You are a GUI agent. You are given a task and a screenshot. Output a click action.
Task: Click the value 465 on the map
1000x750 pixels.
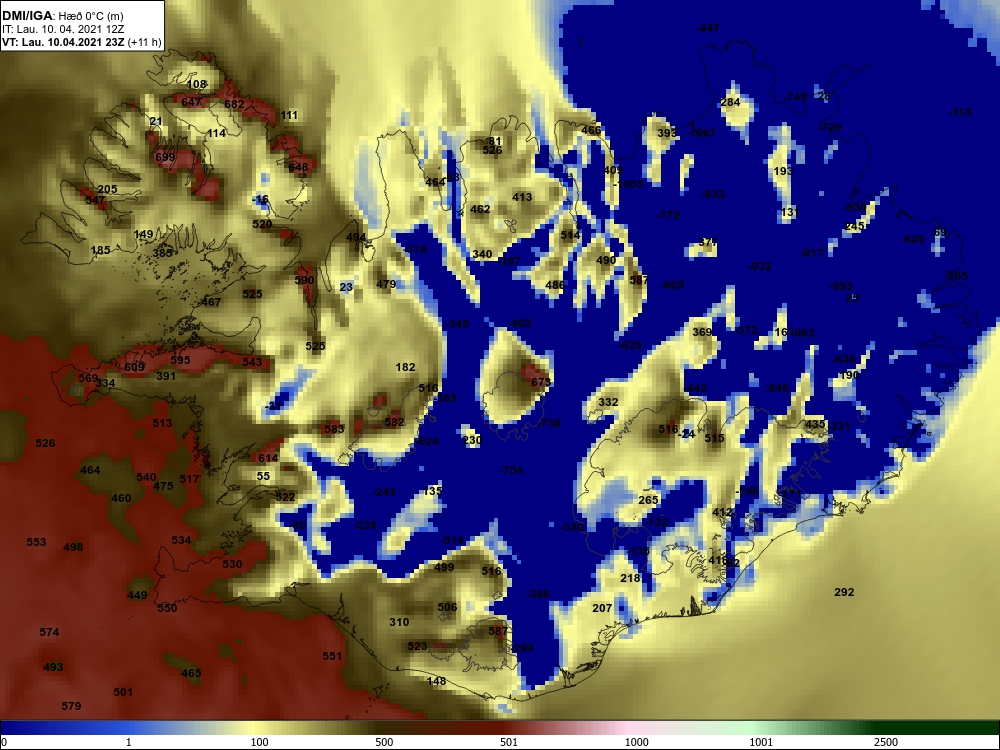click(x=191, y=673)
